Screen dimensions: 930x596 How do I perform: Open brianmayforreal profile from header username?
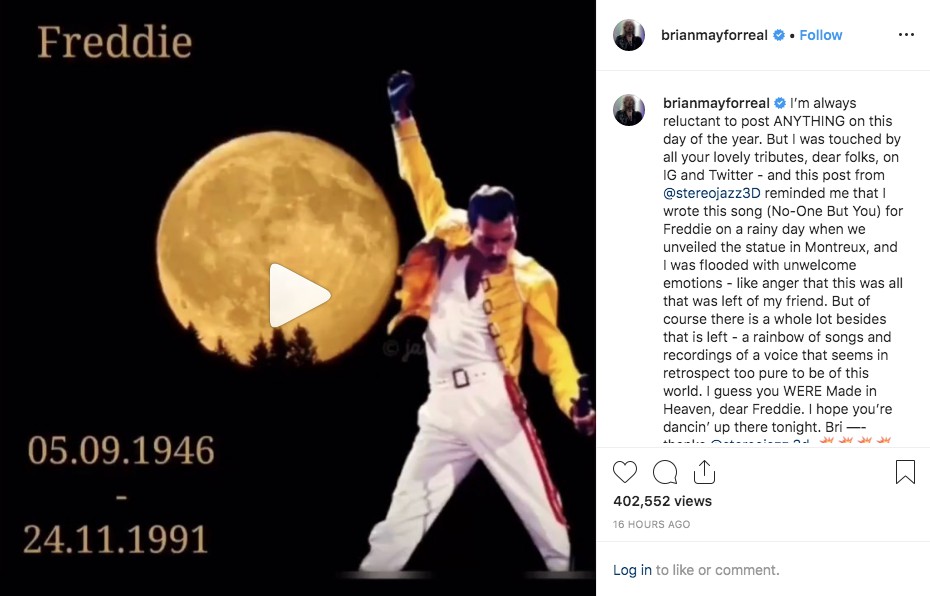coord(714,35)
